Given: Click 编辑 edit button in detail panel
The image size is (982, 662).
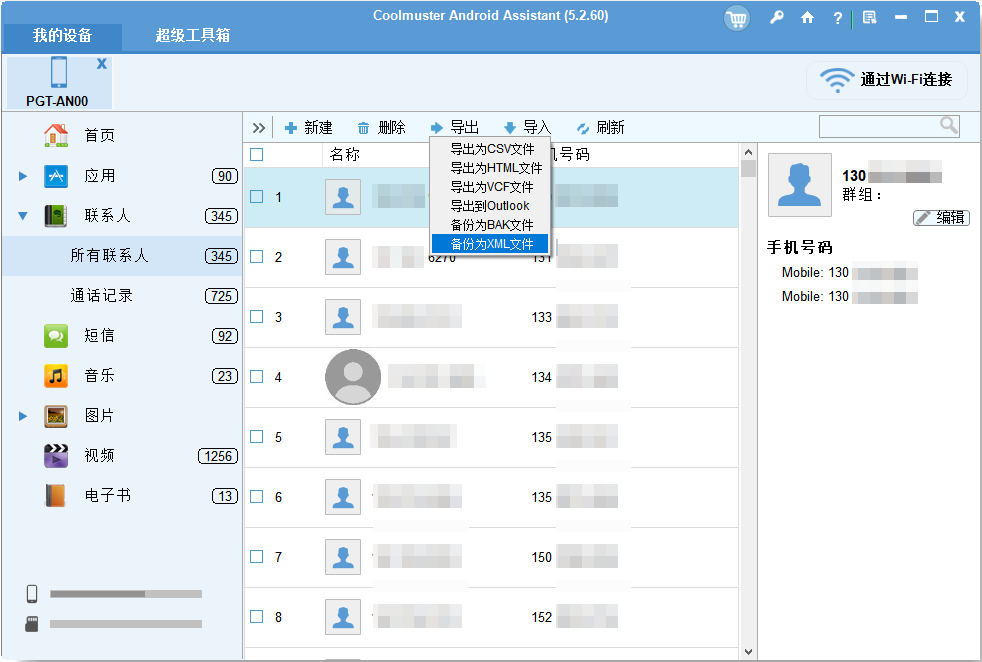Looking at the screenshot, I should 941,217.
